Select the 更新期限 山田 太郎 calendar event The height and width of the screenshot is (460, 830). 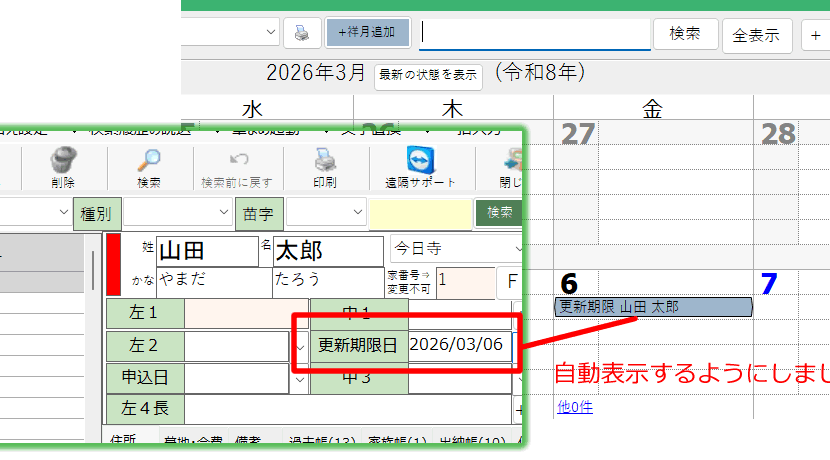click(652, 307)
